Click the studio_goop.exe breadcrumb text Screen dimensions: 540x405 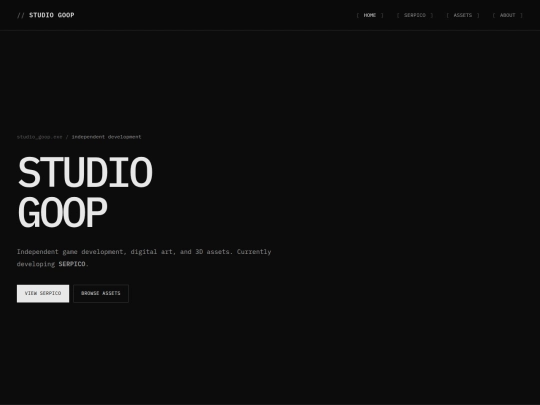40,137
